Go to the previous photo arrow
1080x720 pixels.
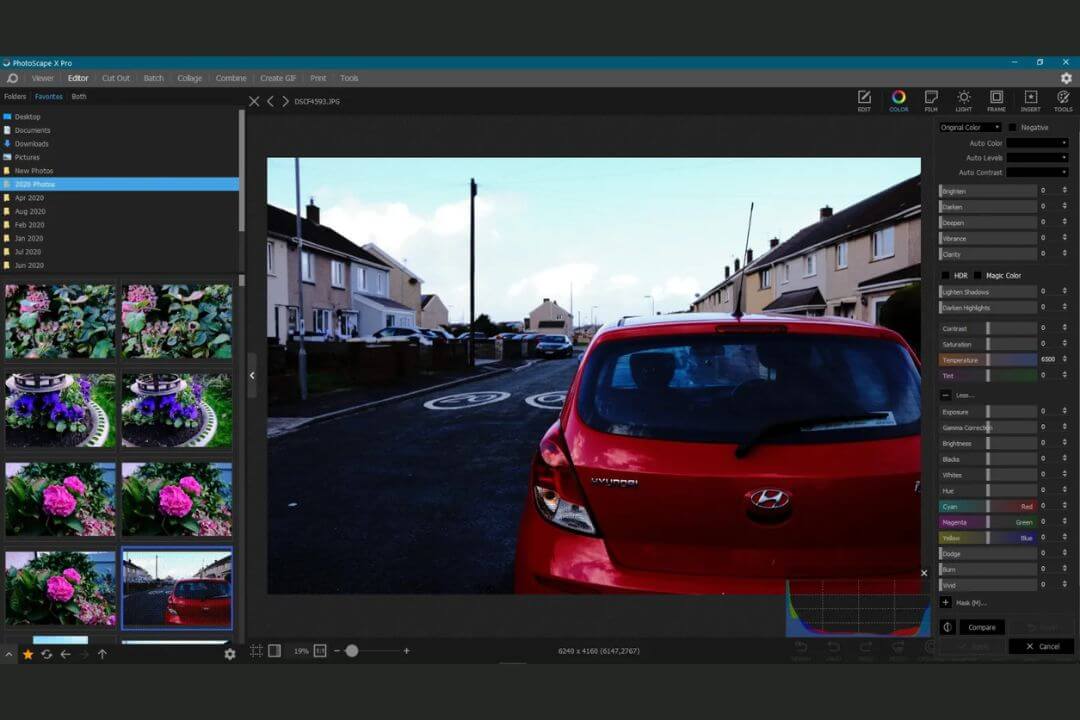pyautogui.click(x=271, y=101)
